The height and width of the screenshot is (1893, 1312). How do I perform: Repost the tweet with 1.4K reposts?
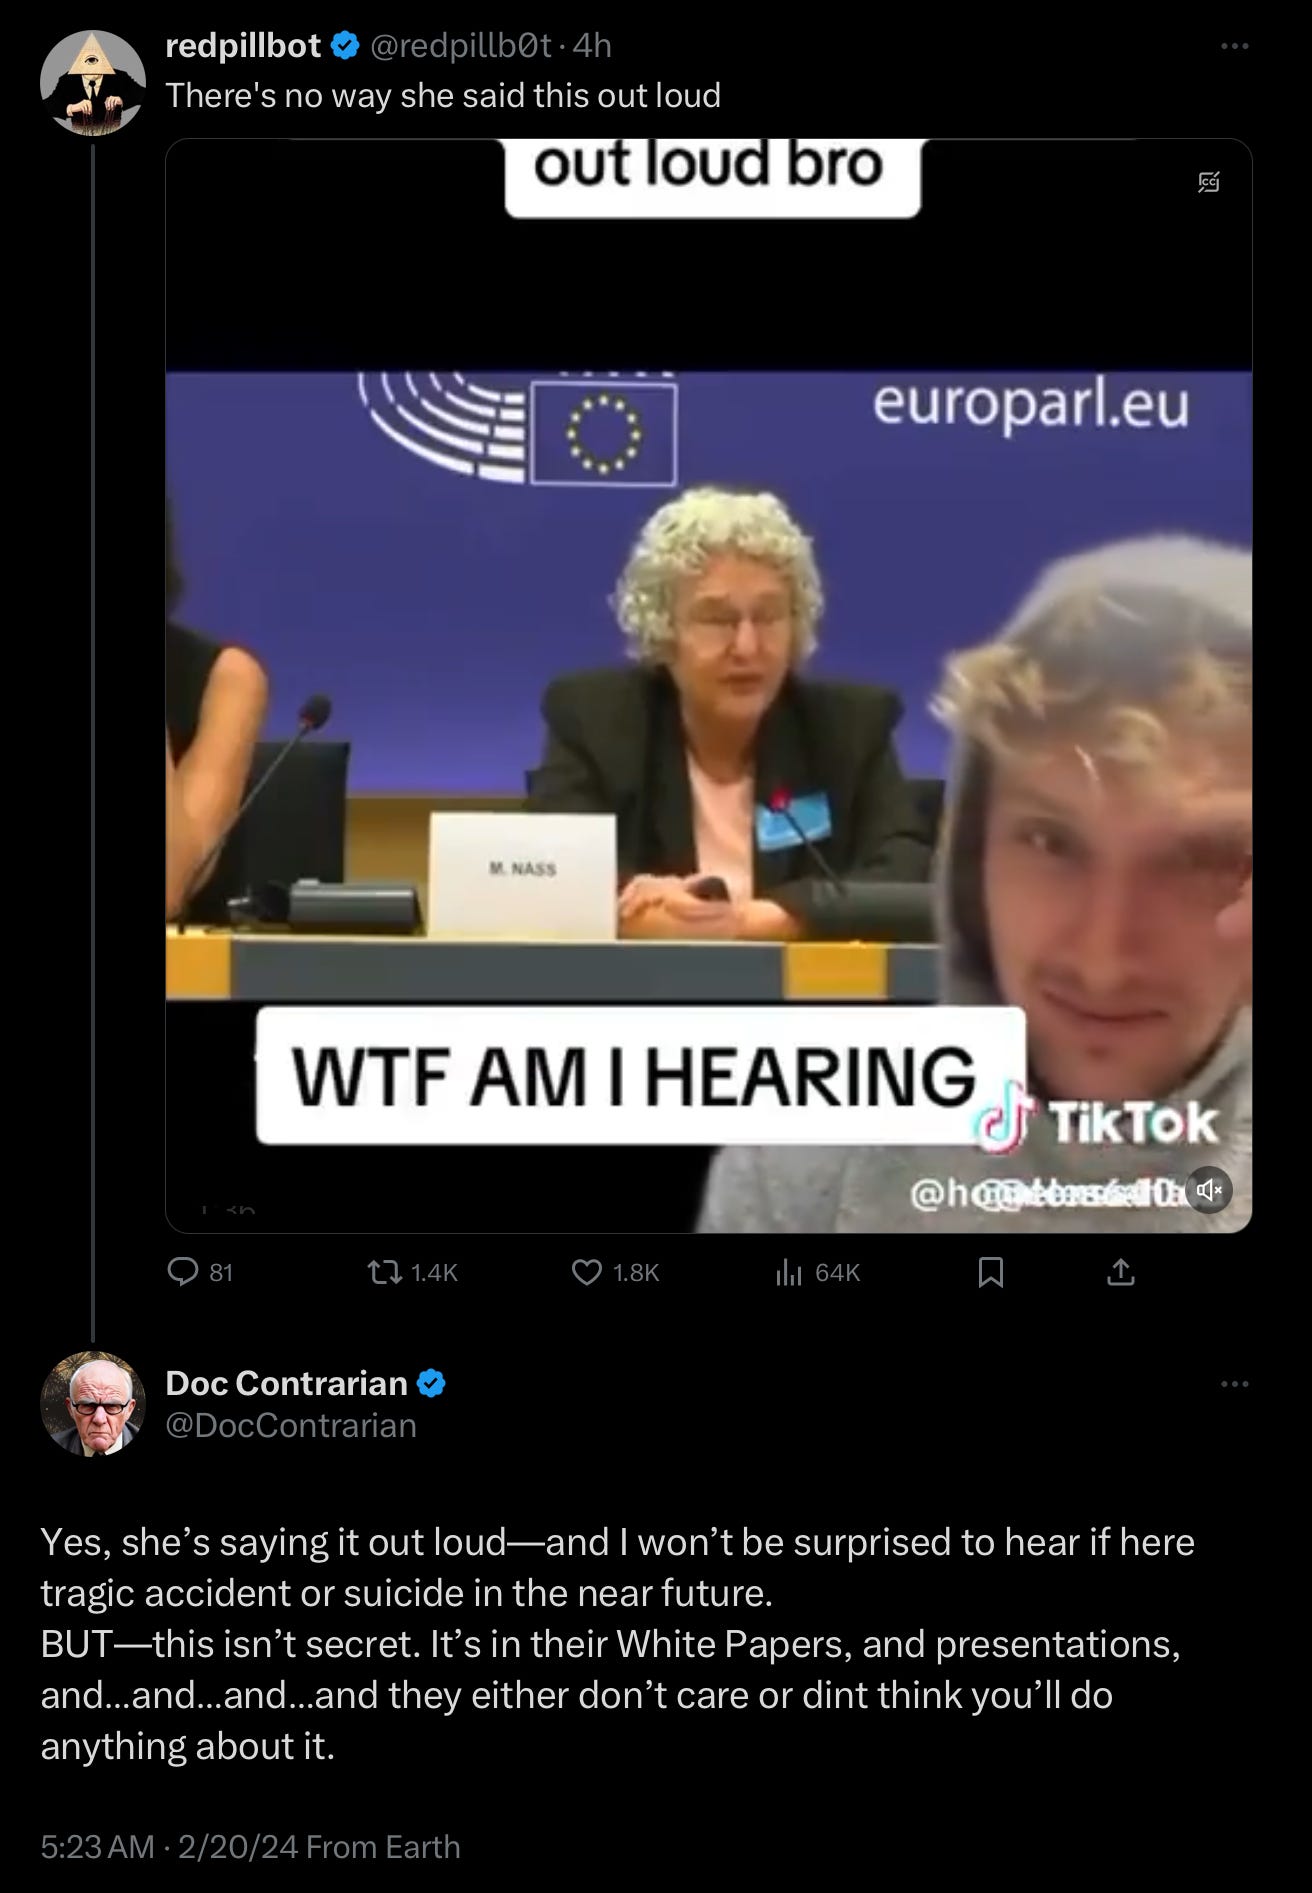[x=413, y=1272]
